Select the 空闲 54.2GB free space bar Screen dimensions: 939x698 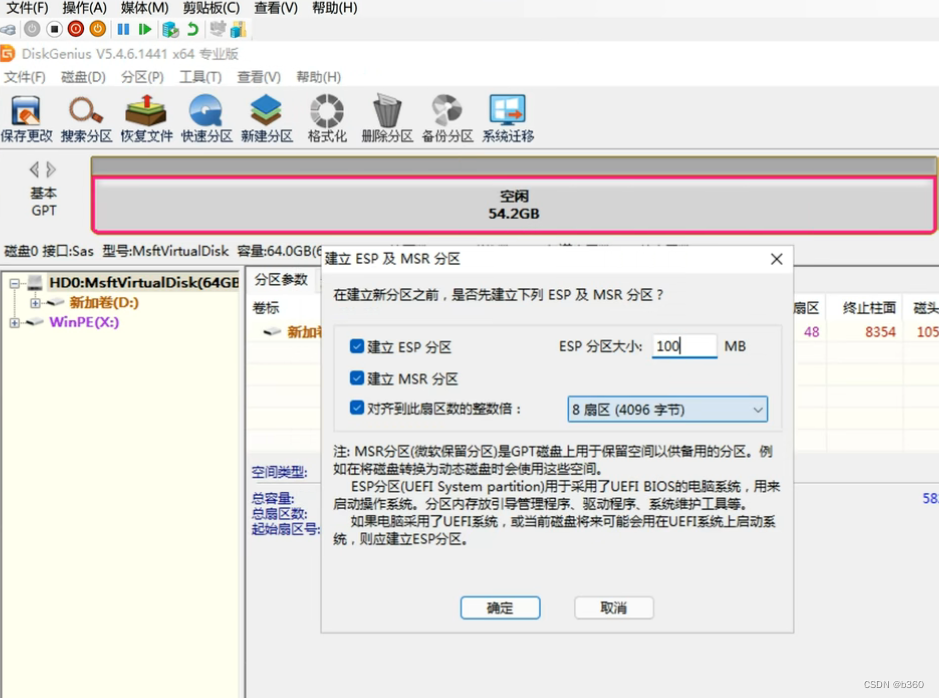click(x=513, y=205)
